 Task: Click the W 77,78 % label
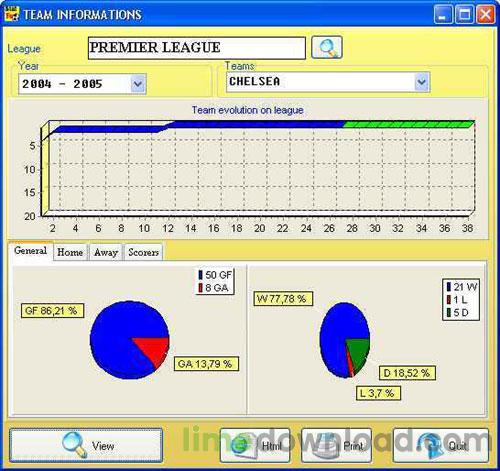click(x=283, y=299)
